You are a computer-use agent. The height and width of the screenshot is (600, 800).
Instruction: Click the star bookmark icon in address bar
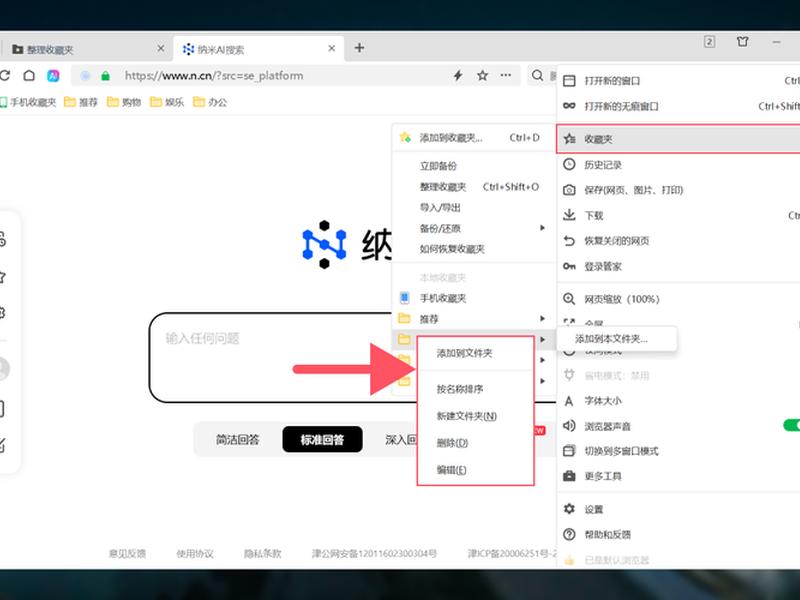(482, 76)
